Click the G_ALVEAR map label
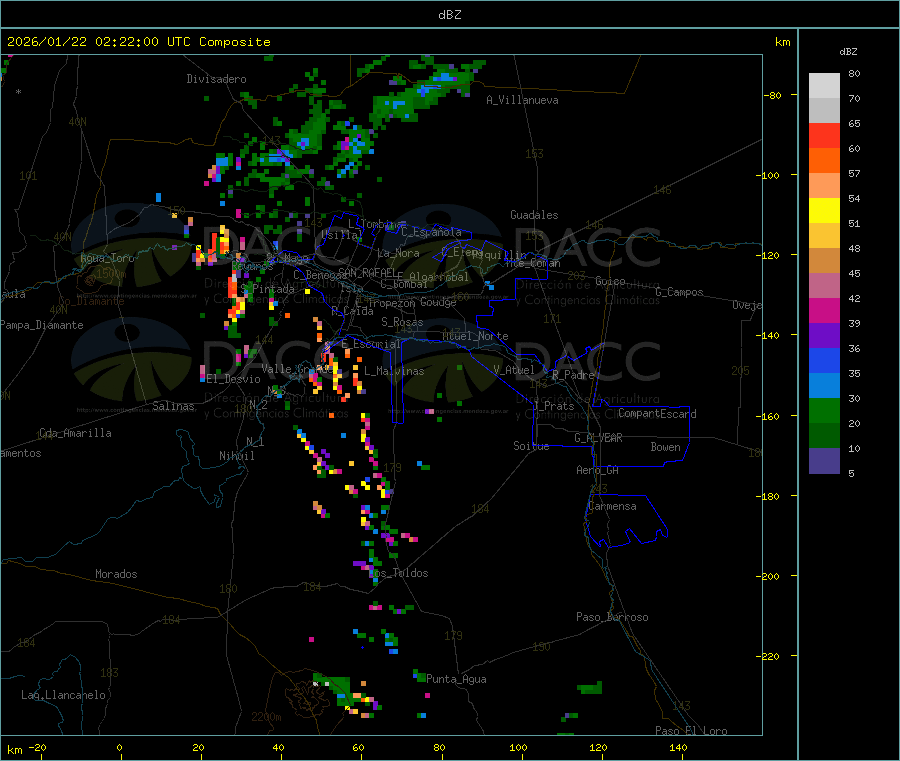 coord(598,438)
